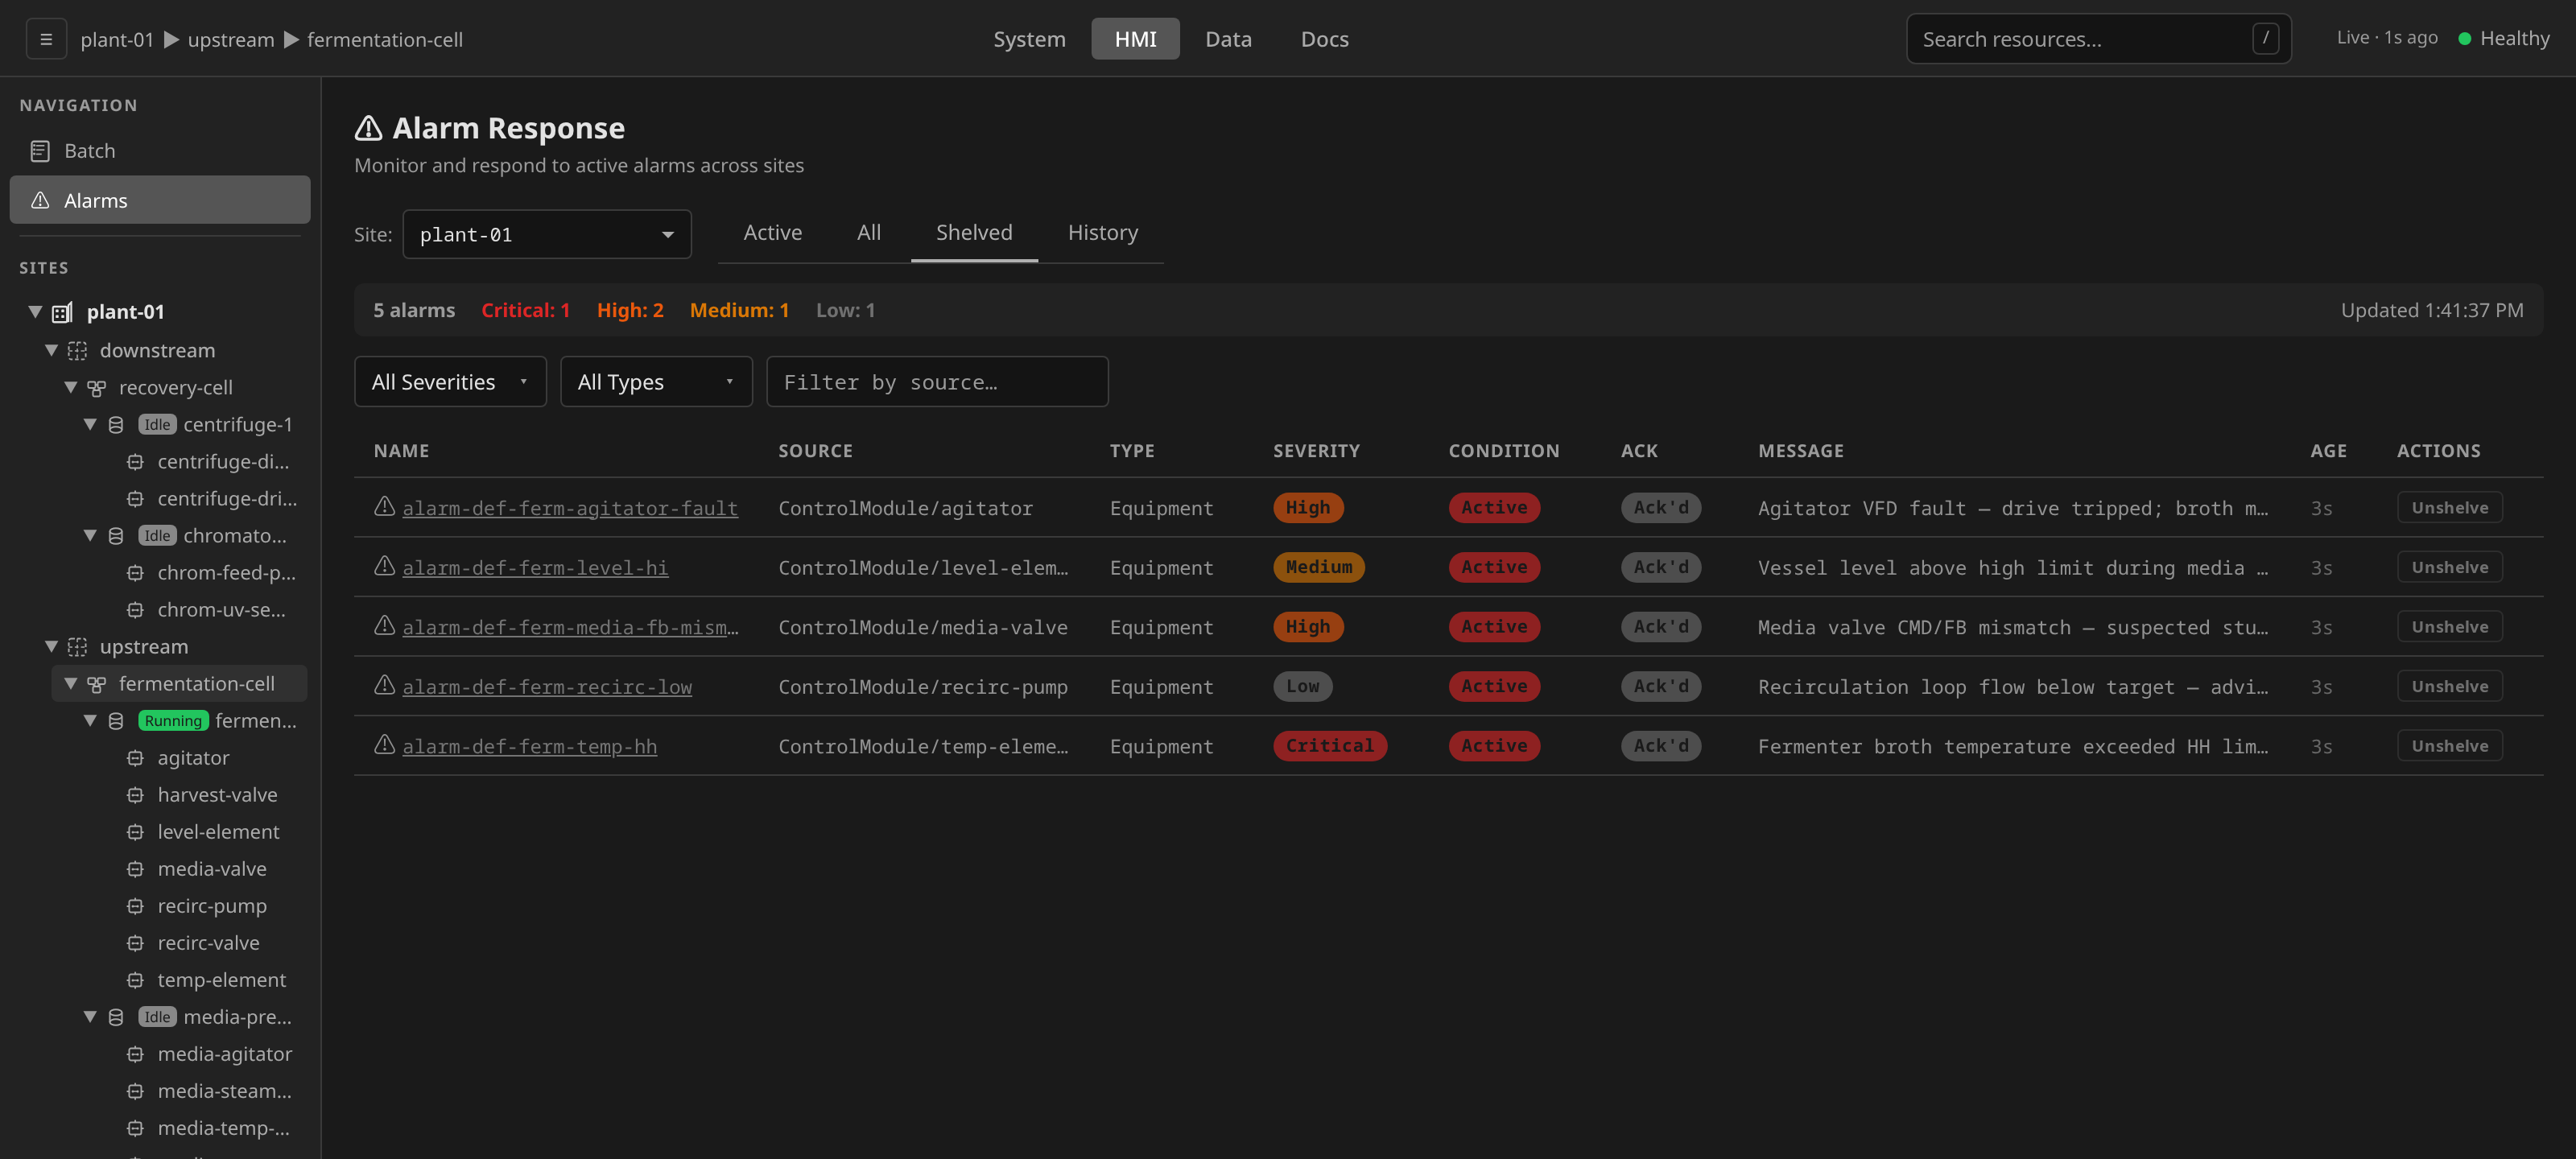Click warning icon for recirc-low alarm

pyautogui.click(x=384, y=685)
